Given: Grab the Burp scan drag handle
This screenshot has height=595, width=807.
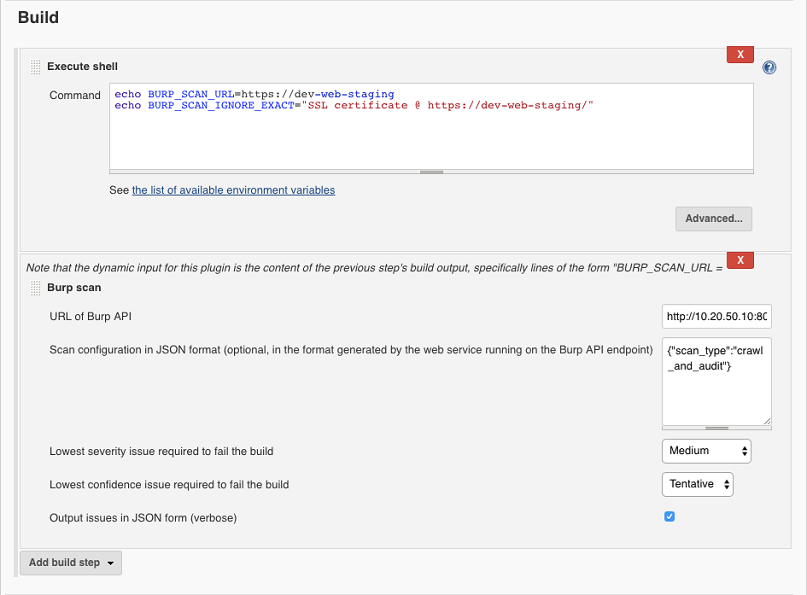Looking at the screenshot, I should (x=35, y=288).
